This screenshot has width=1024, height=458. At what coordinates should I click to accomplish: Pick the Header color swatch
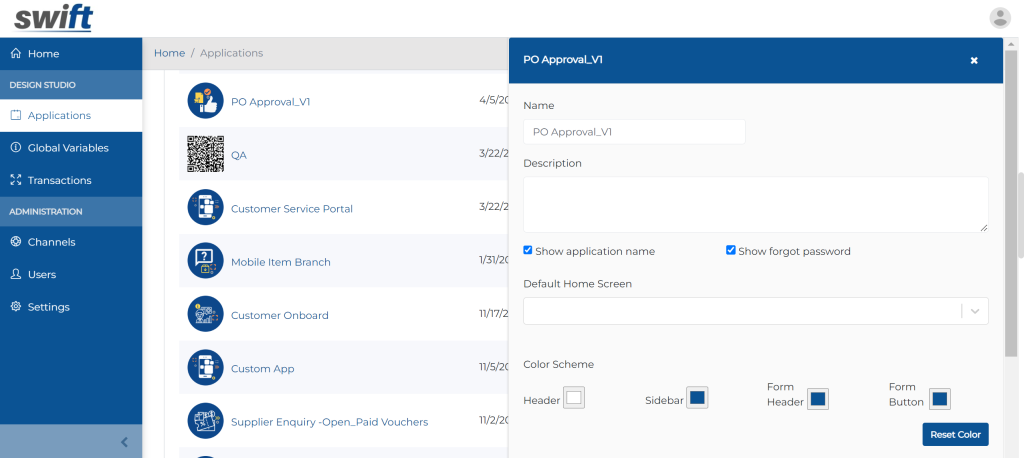pyautogui.click(x=574, y=398)
